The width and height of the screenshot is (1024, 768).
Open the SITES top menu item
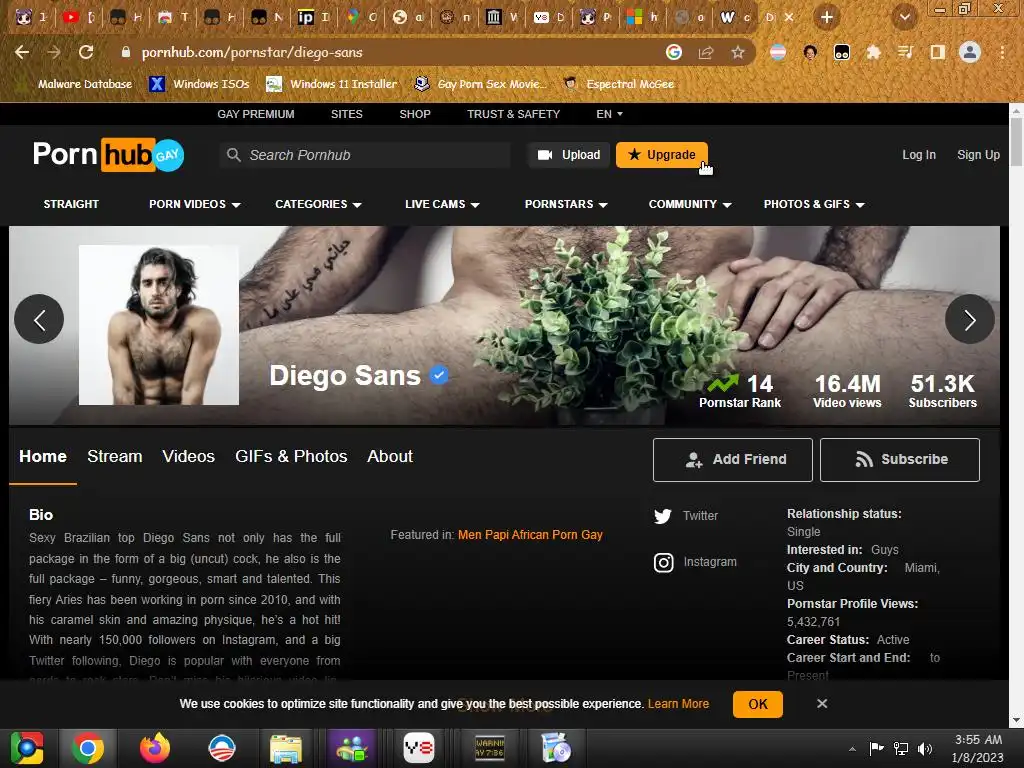(347, 114)
